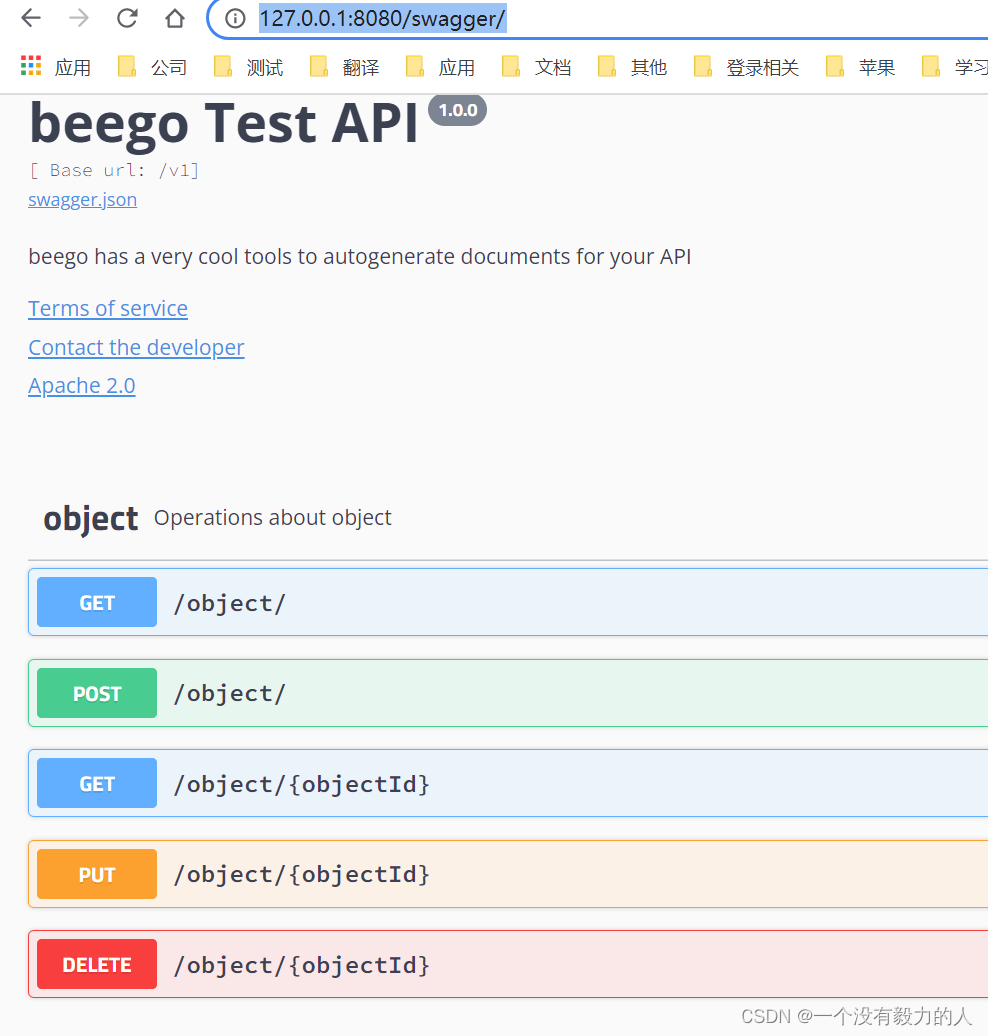Image resolution: width=988 pixels, height=1036 pixels.
Task: Click the Base url /v1 text
Action: (114, 170)
